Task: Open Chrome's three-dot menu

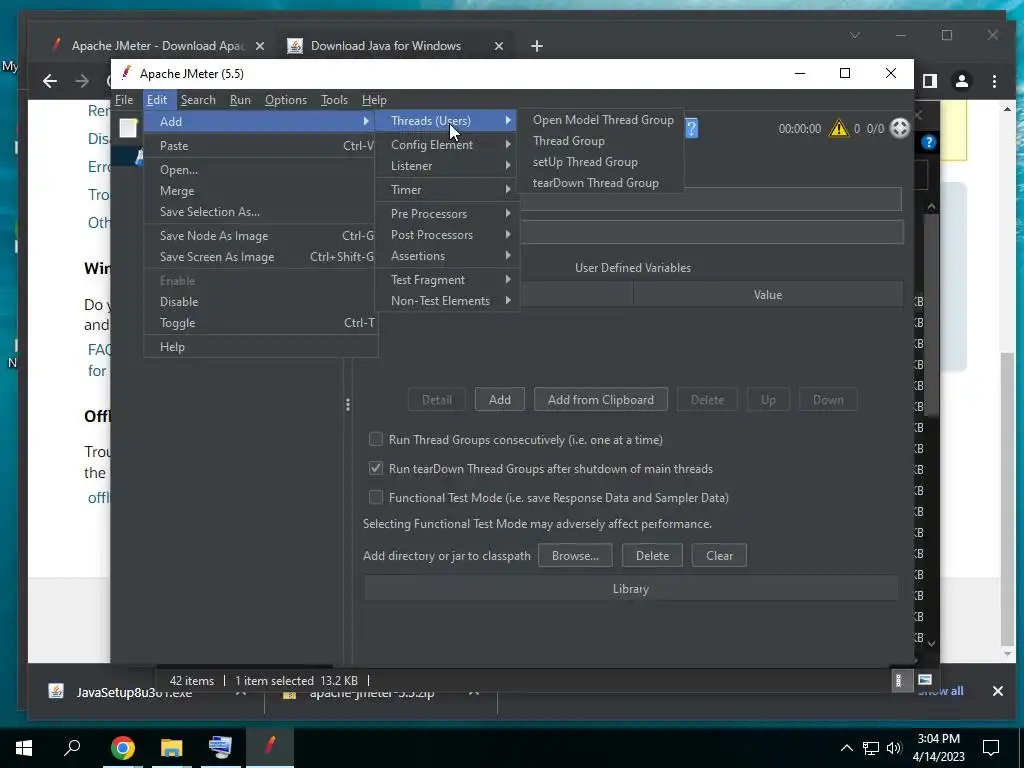Action: tap(994, 81)
